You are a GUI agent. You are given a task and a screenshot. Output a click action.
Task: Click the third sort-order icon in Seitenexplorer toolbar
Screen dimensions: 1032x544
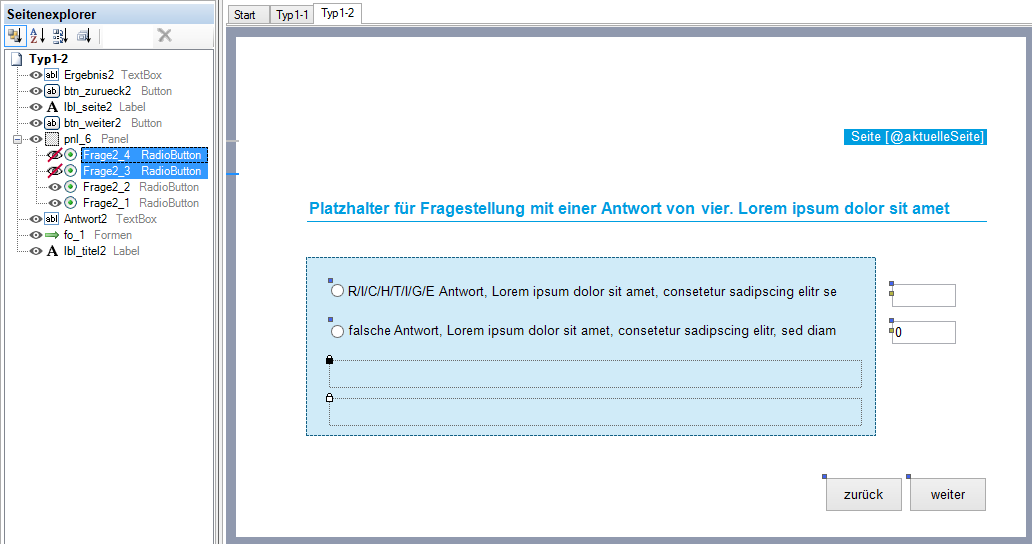point(60,36)
